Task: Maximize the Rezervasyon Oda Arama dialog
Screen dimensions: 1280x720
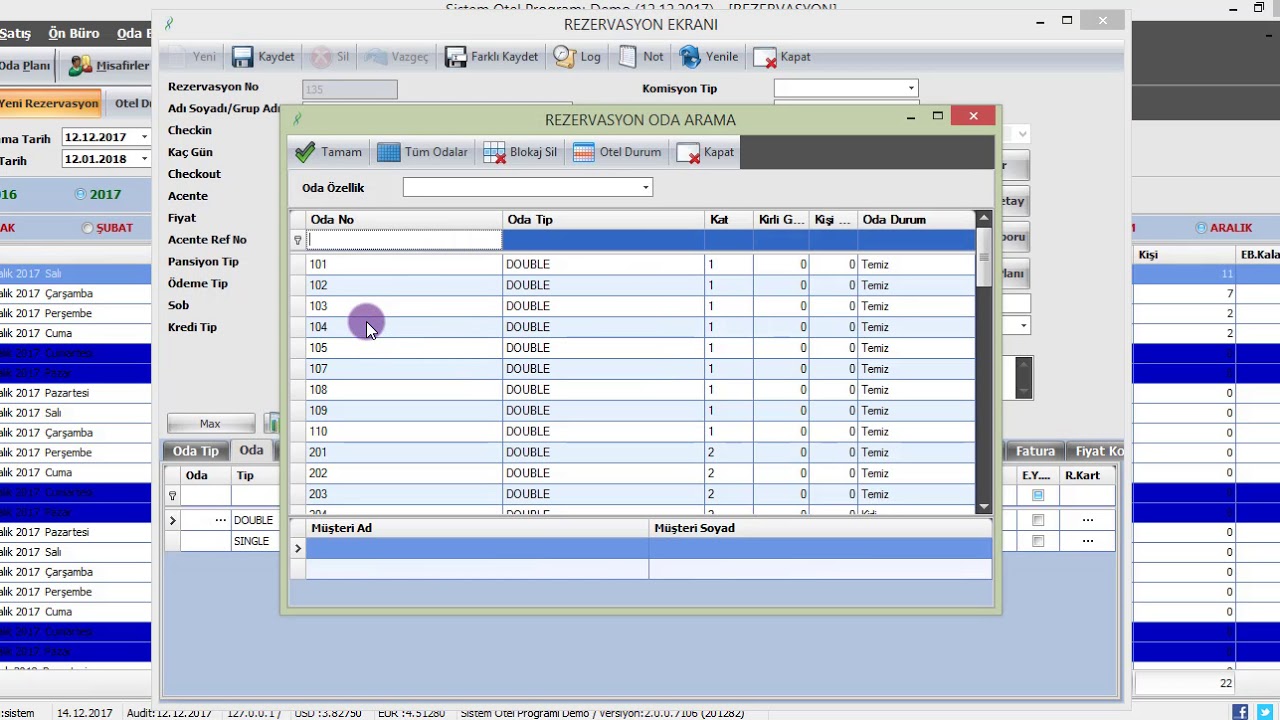Action: (938, 116)
